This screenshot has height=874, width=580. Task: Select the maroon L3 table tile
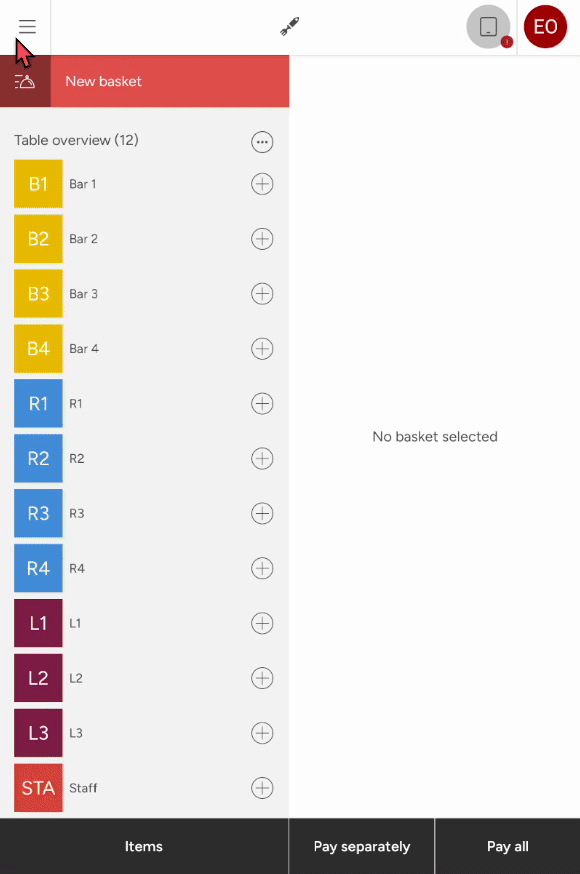(38, 733)
